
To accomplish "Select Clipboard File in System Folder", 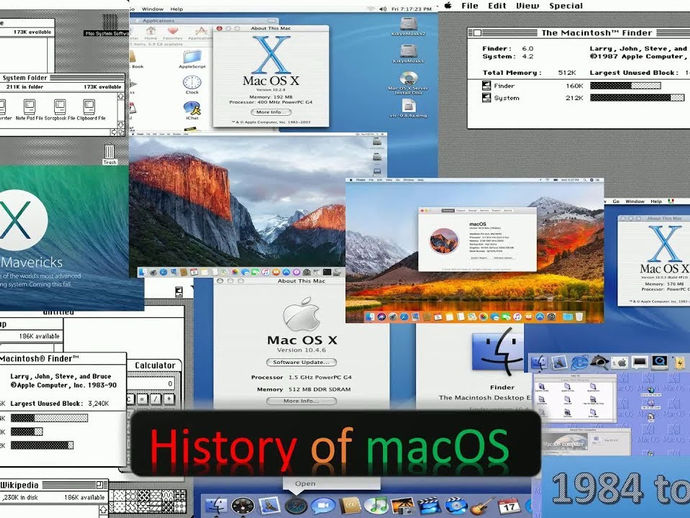I will pyautogui.click(x=91, y=110).
